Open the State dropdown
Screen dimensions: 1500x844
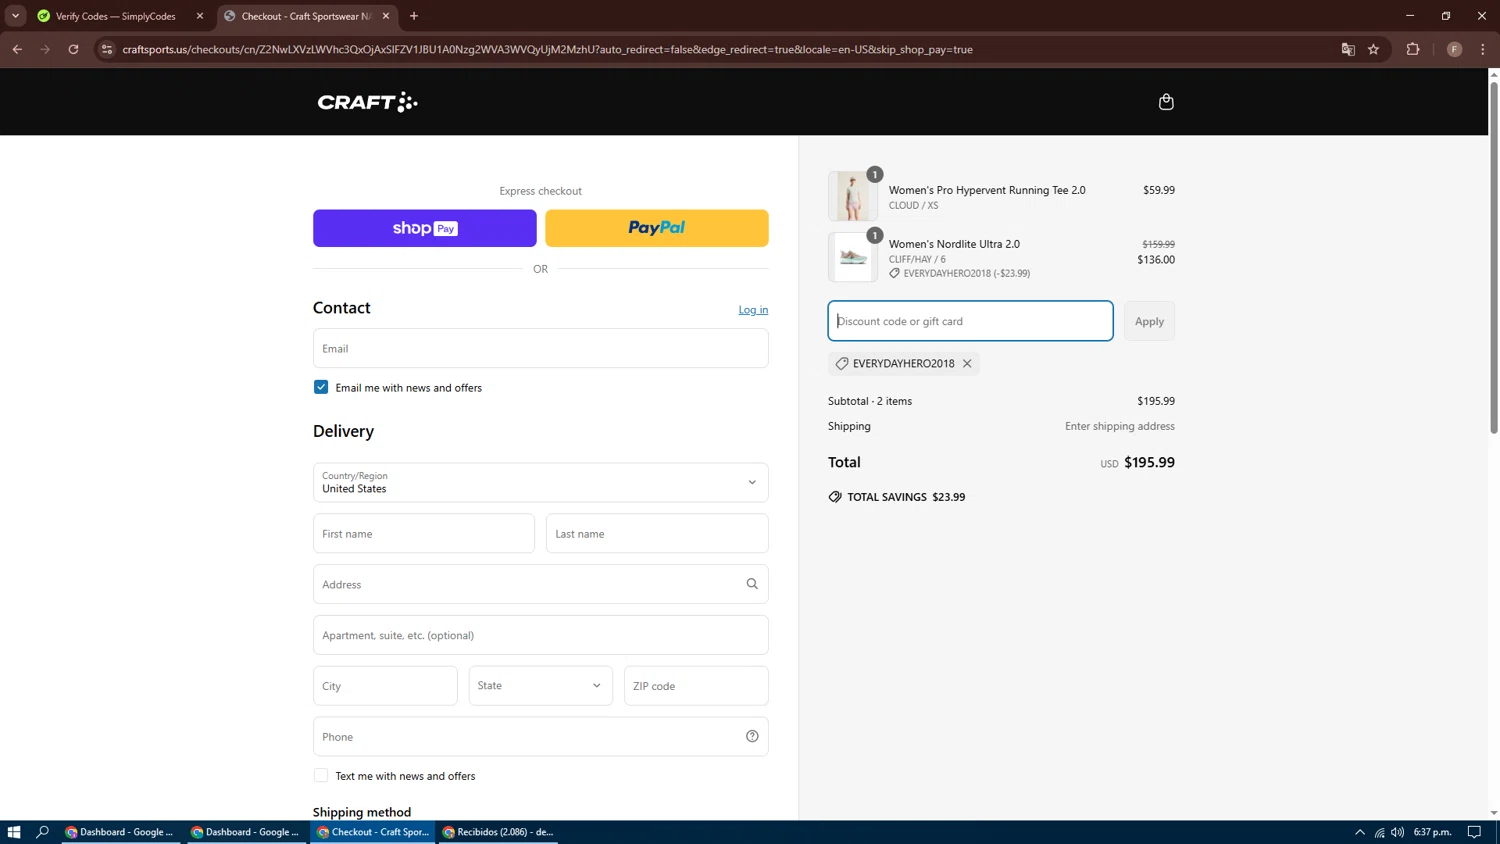[x=541, y=686]
